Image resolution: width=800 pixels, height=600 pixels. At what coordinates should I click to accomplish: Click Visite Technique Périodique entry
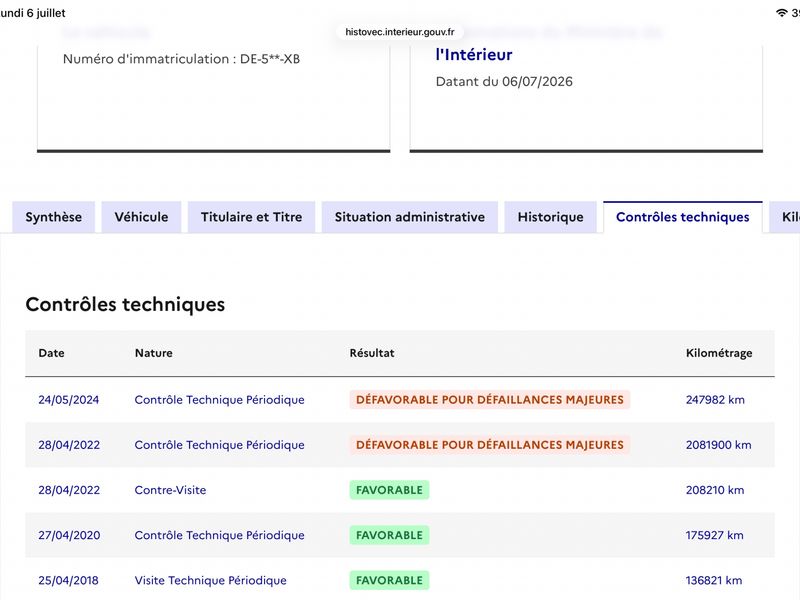211,581
